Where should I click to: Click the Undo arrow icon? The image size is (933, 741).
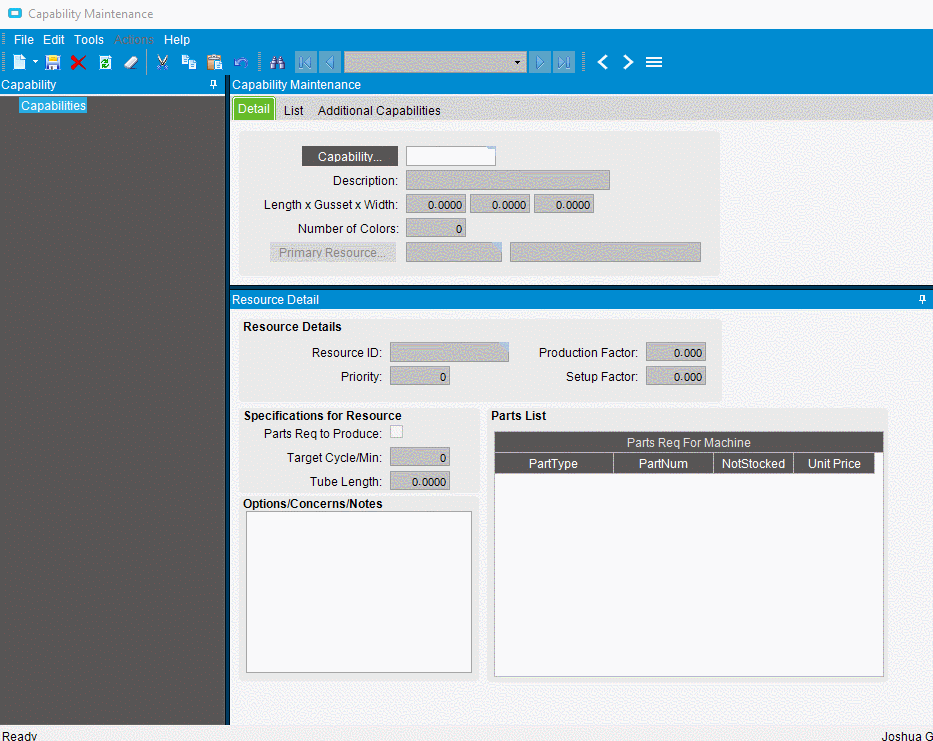click(241, 62)
